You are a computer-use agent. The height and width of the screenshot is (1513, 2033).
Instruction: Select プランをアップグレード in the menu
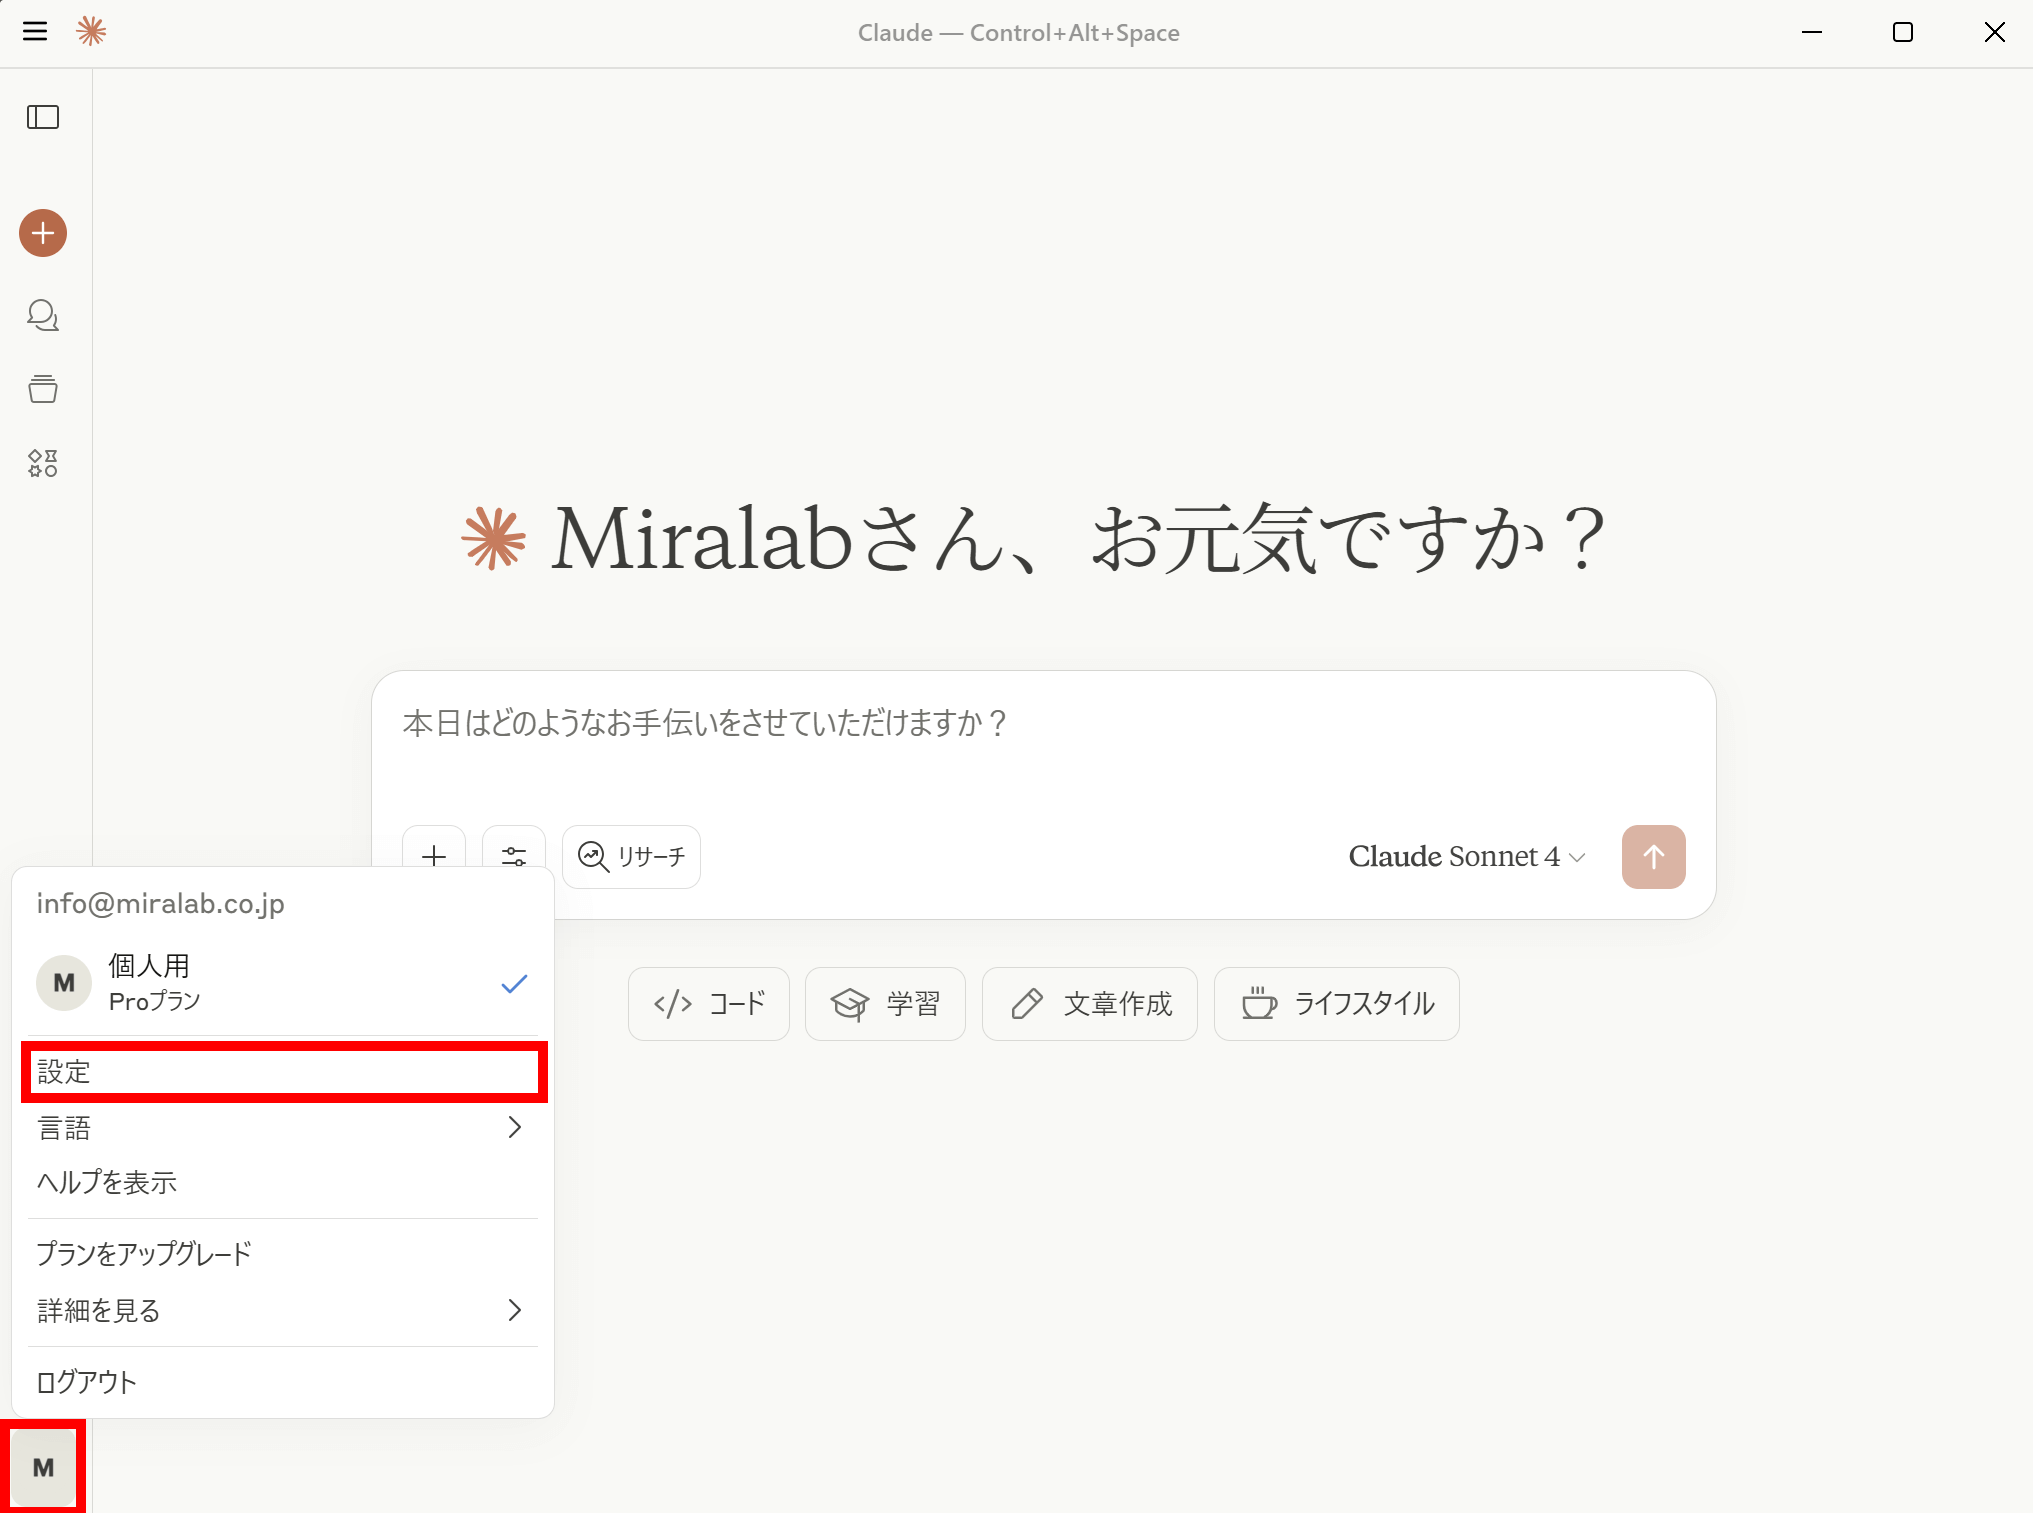[283, 1254]
